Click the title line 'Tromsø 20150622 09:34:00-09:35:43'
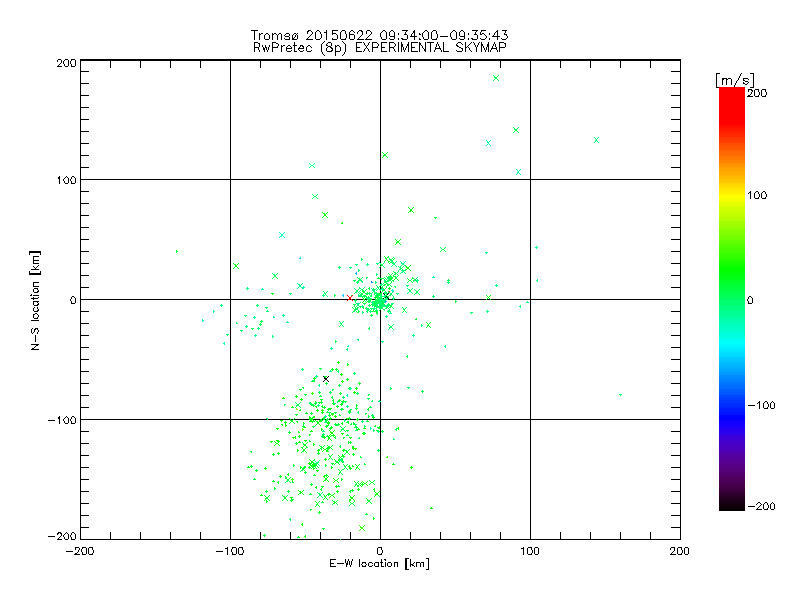This screenshot has width=800, height=600. pos(379,35)
